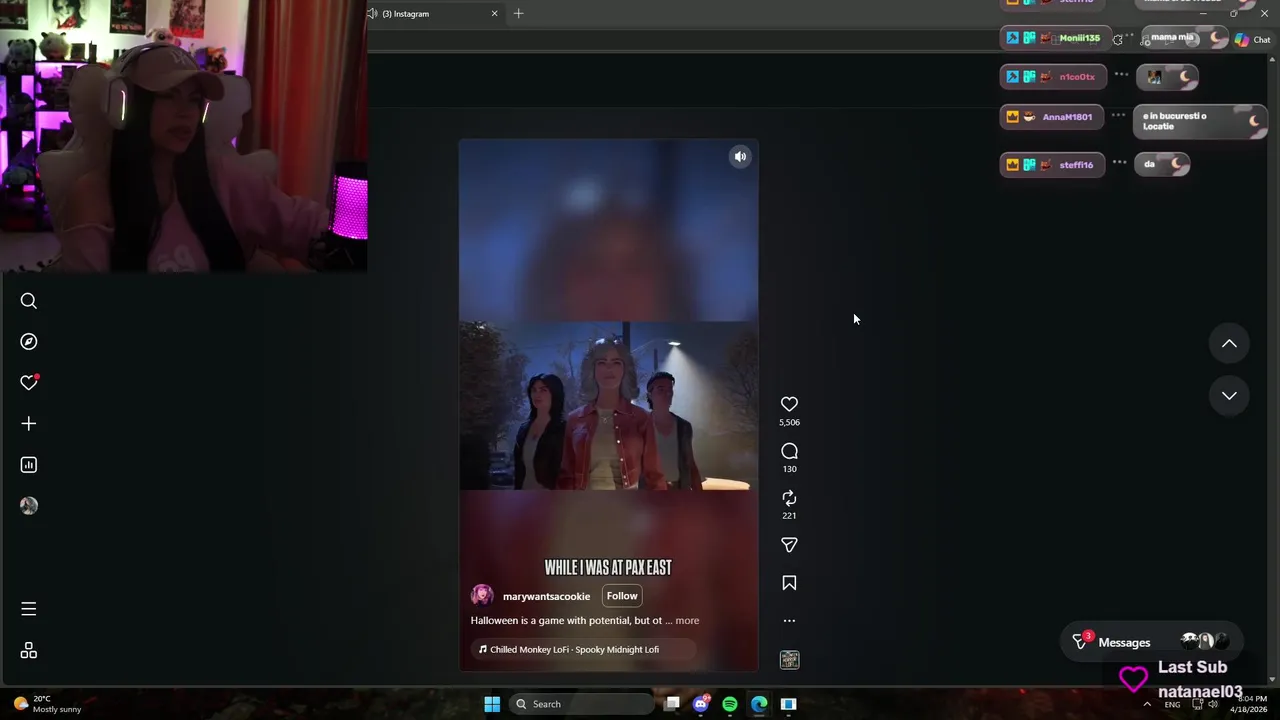Expand the hidden system tray icons
This screenshot has width=1280, height=720.
1147,704
